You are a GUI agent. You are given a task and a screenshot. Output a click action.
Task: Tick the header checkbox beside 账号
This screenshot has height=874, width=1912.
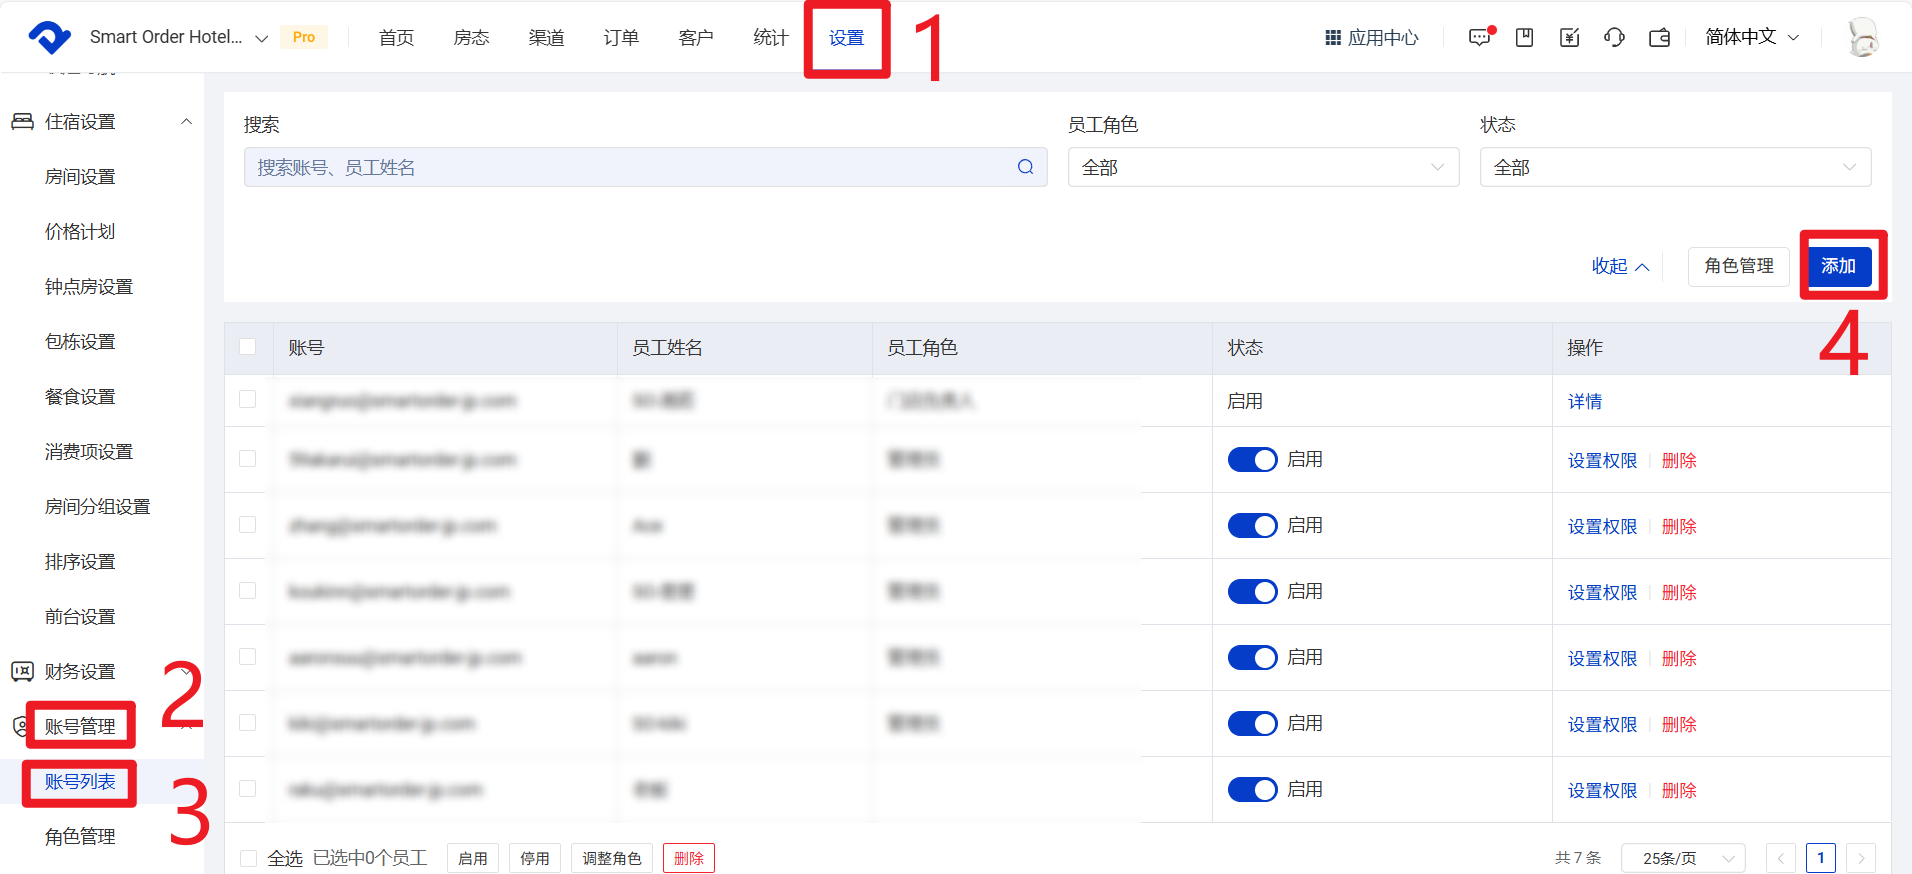(x=248, y=347)
